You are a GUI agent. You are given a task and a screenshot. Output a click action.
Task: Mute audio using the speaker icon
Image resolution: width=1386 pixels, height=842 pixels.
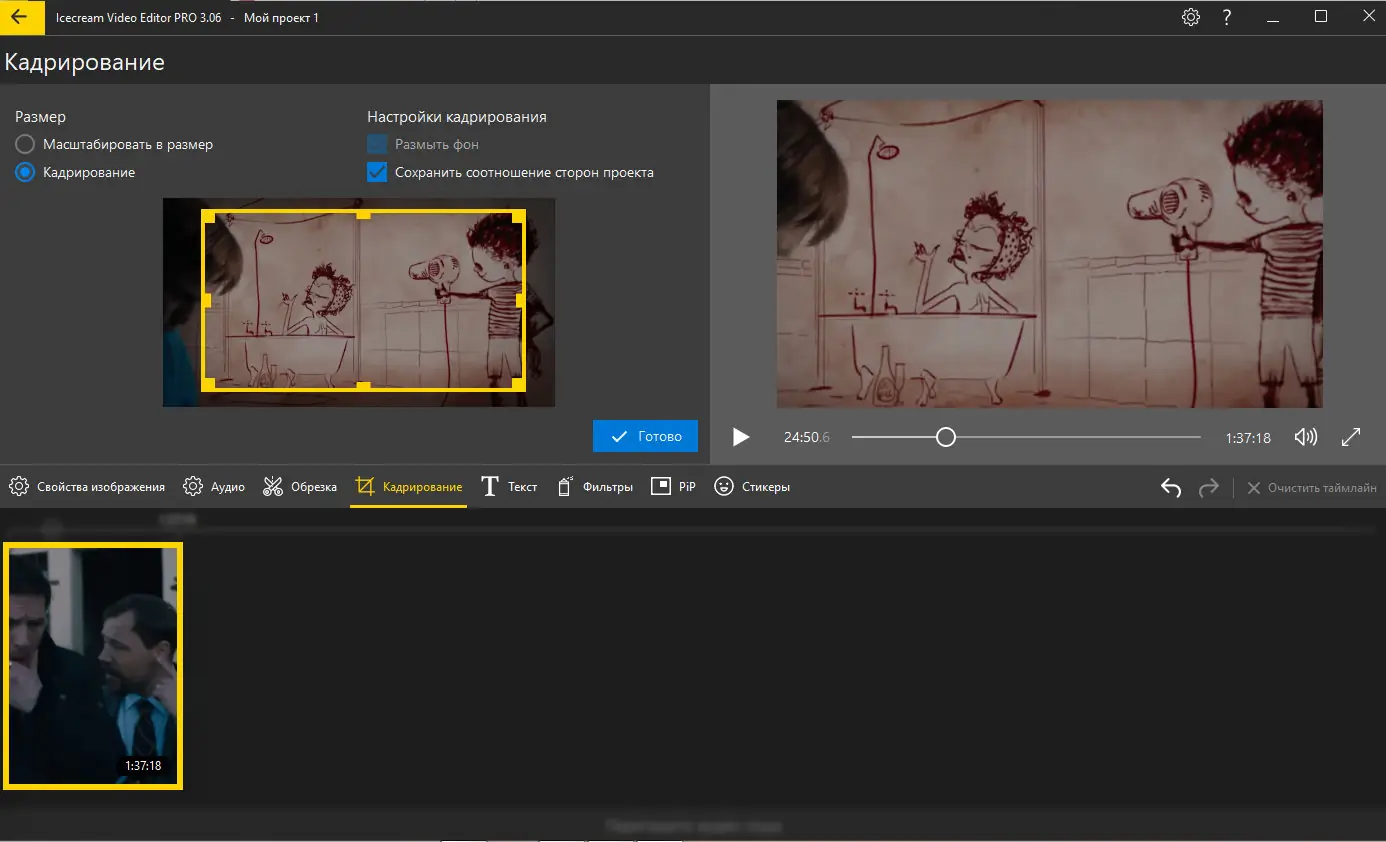click(1305, 437)
